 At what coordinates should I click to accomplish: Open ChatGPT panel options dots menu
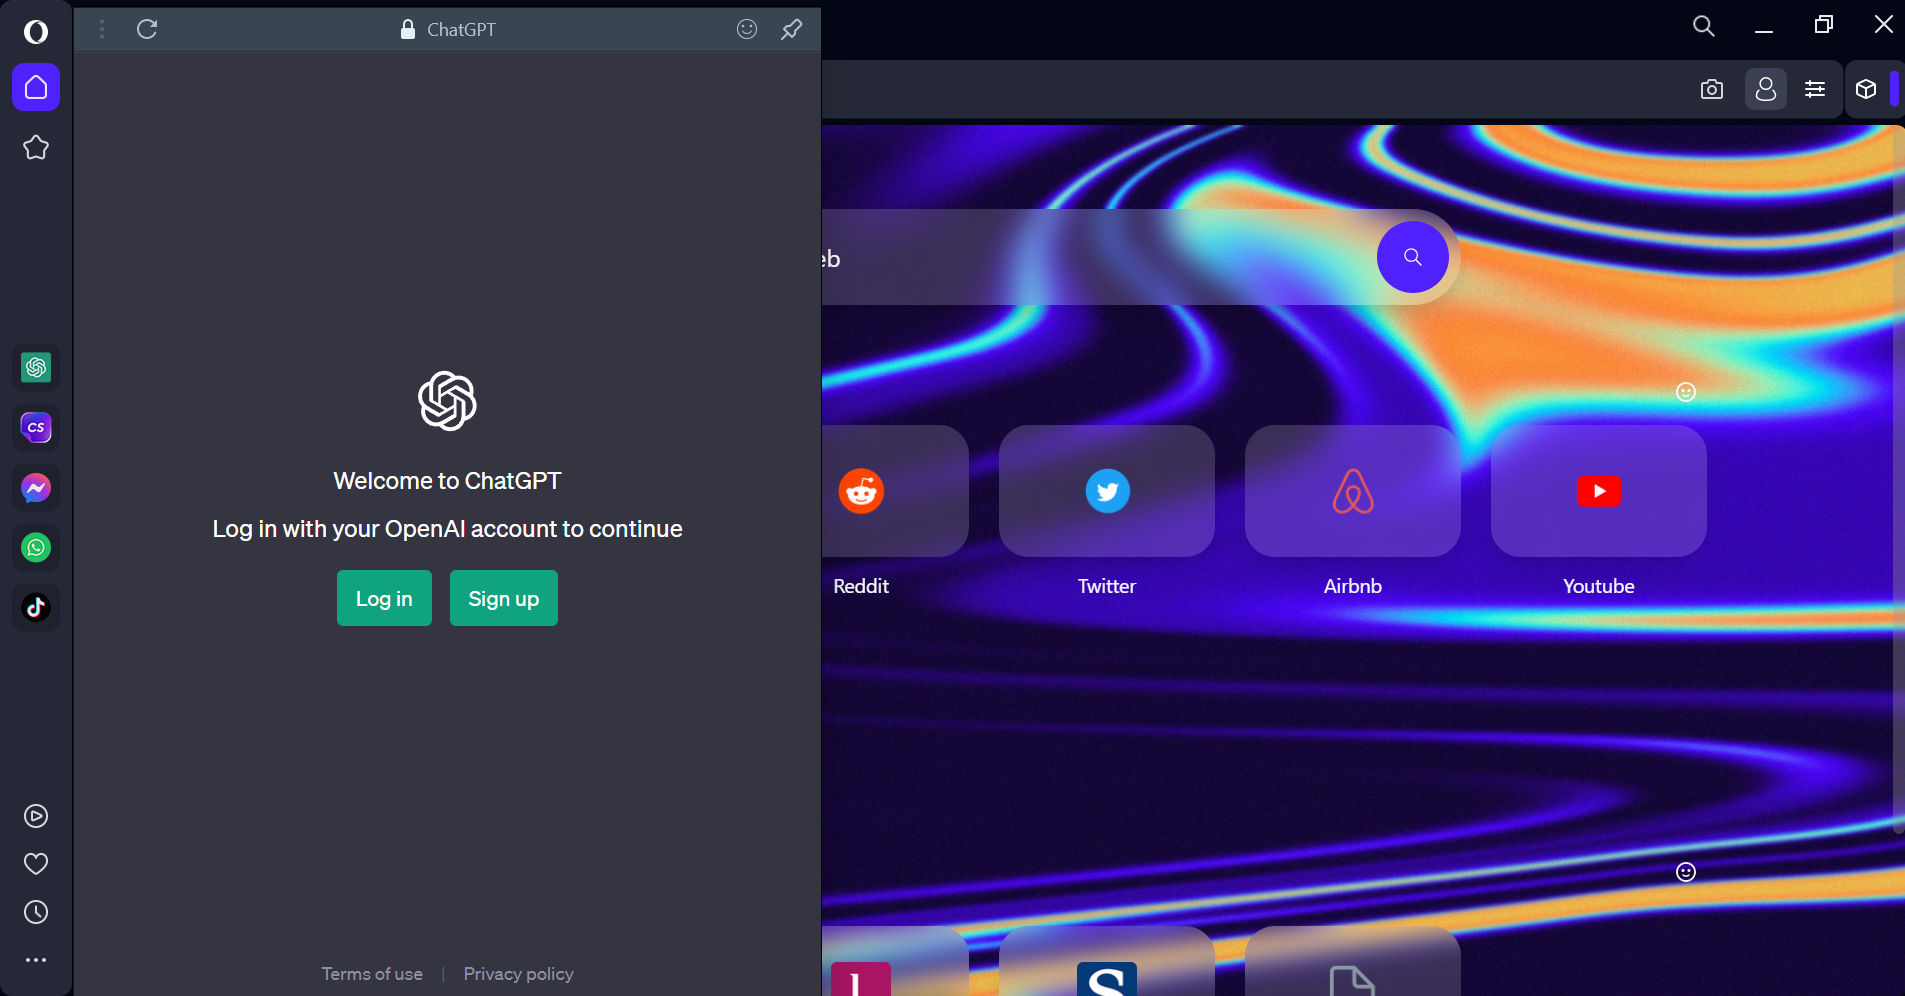pyautogui.click(x=102, y=30)
